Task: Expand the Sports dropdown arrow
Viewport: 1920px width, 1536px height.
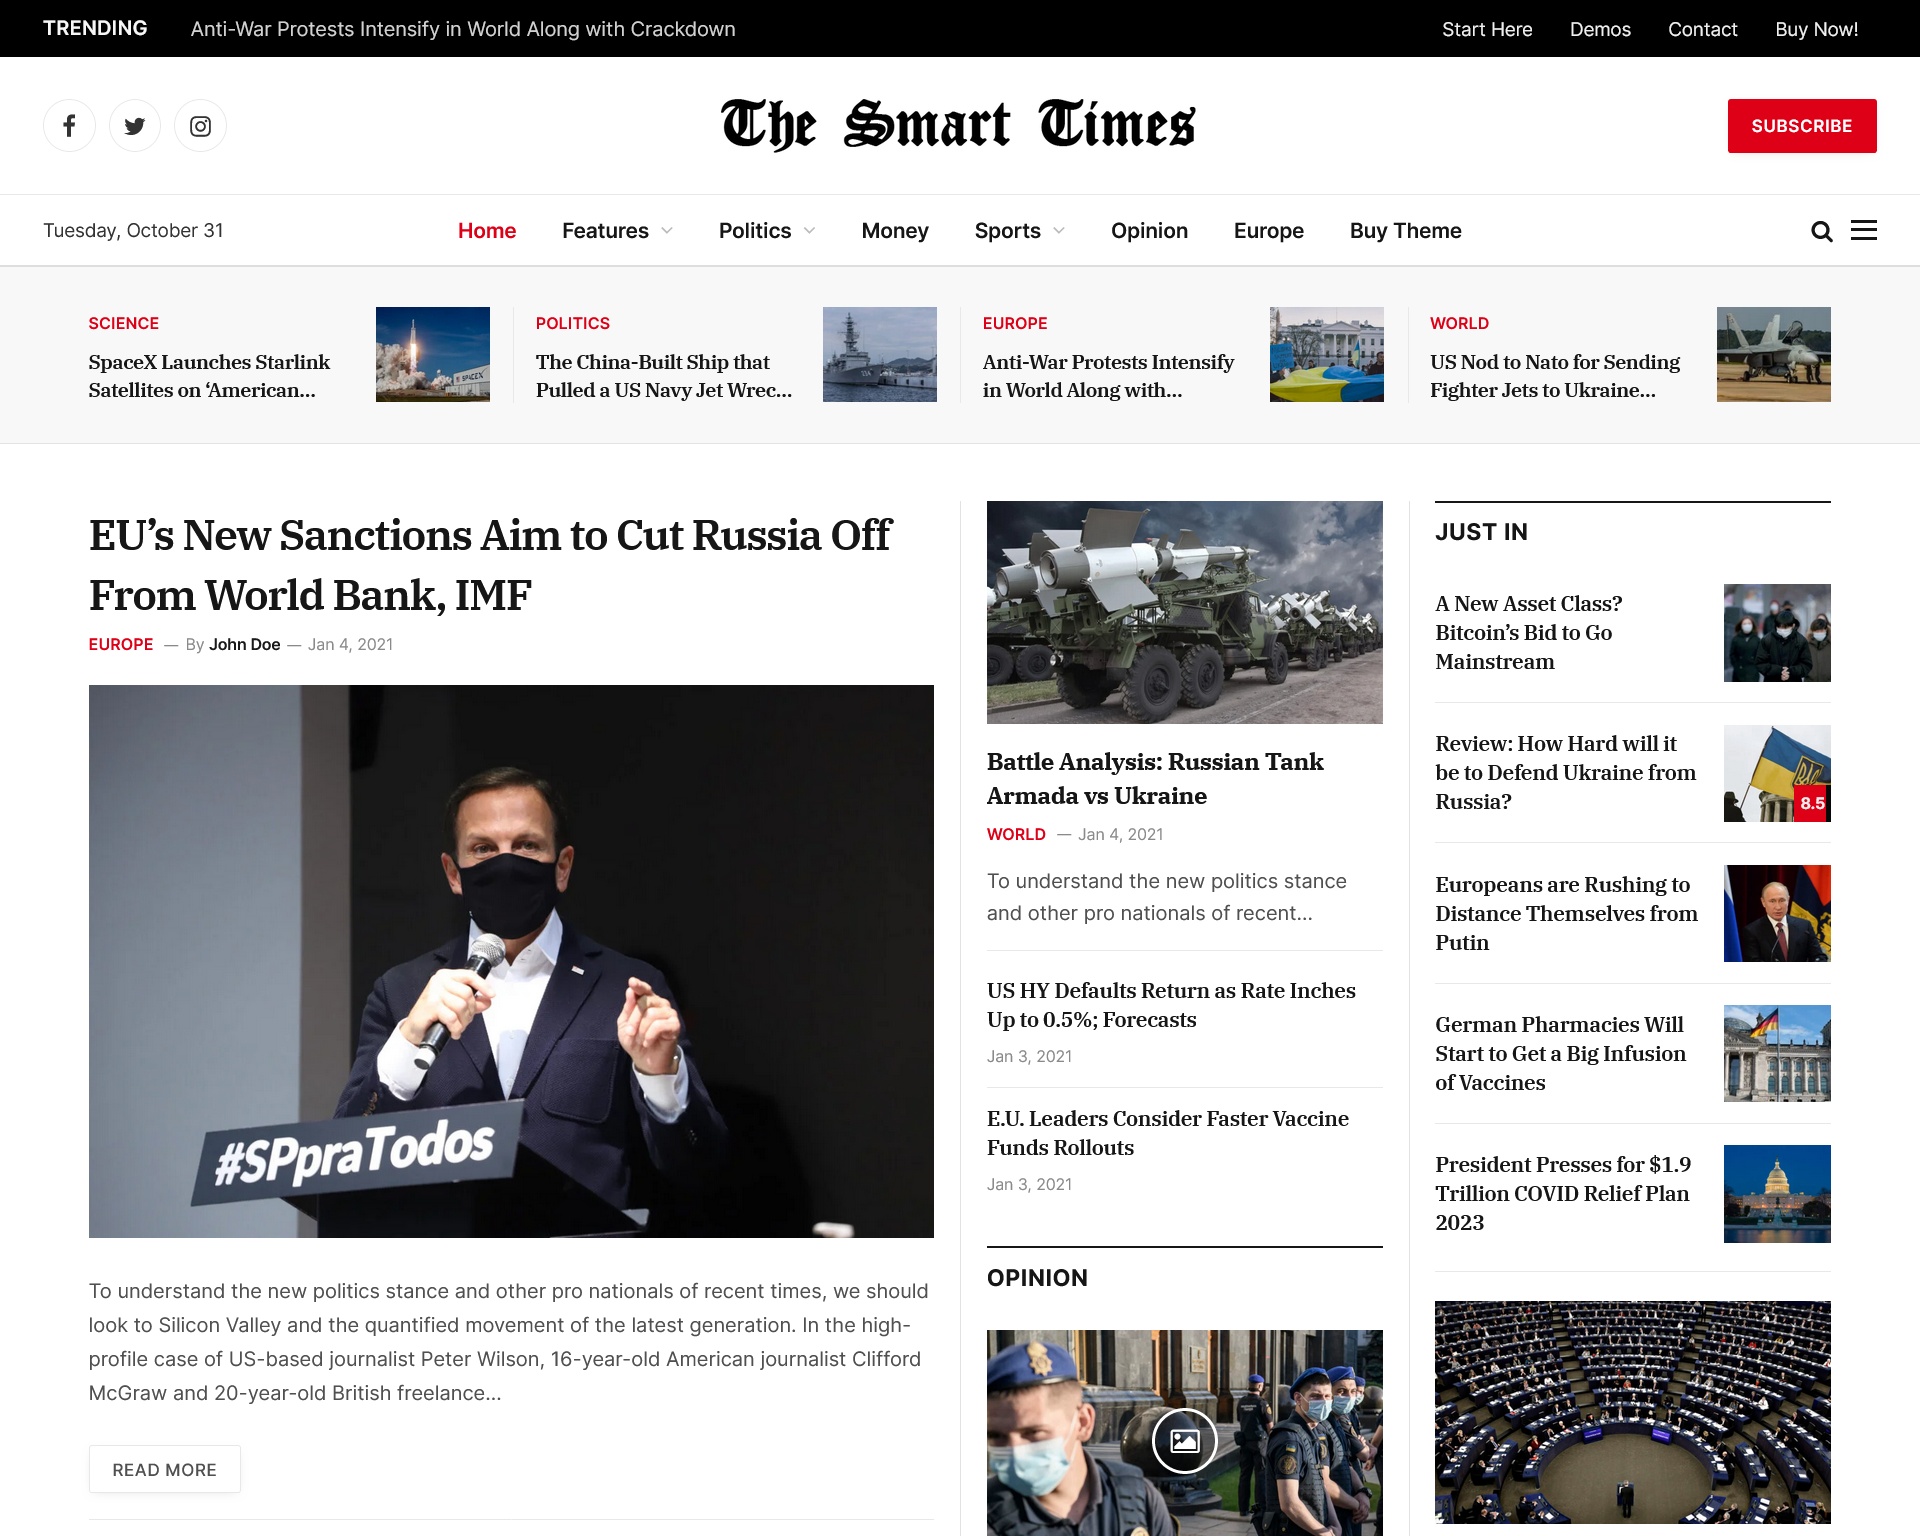Action: tap(1059, 231)
